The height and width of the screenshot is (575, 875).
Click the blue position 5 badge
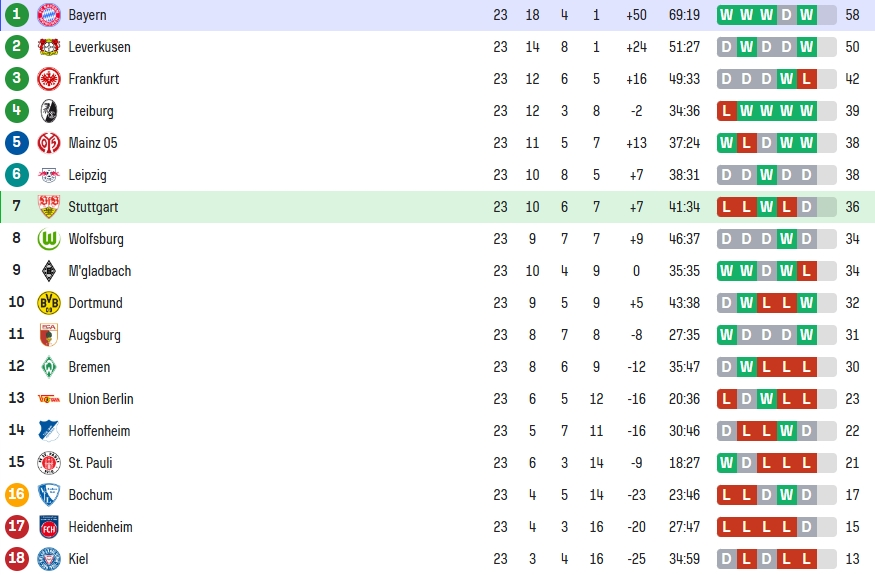click(x=17, y=142)
